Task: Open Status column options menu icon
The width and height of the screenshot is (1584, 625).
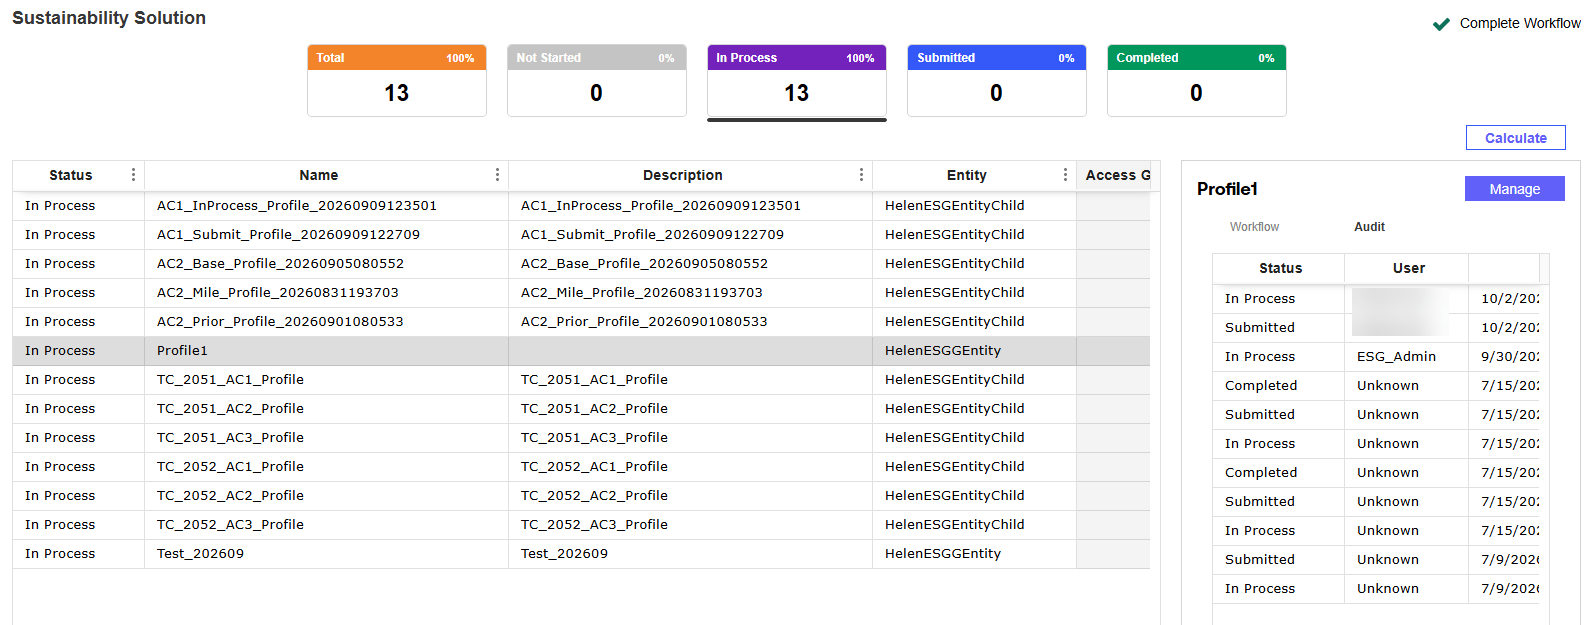Action: coord(133,175)
